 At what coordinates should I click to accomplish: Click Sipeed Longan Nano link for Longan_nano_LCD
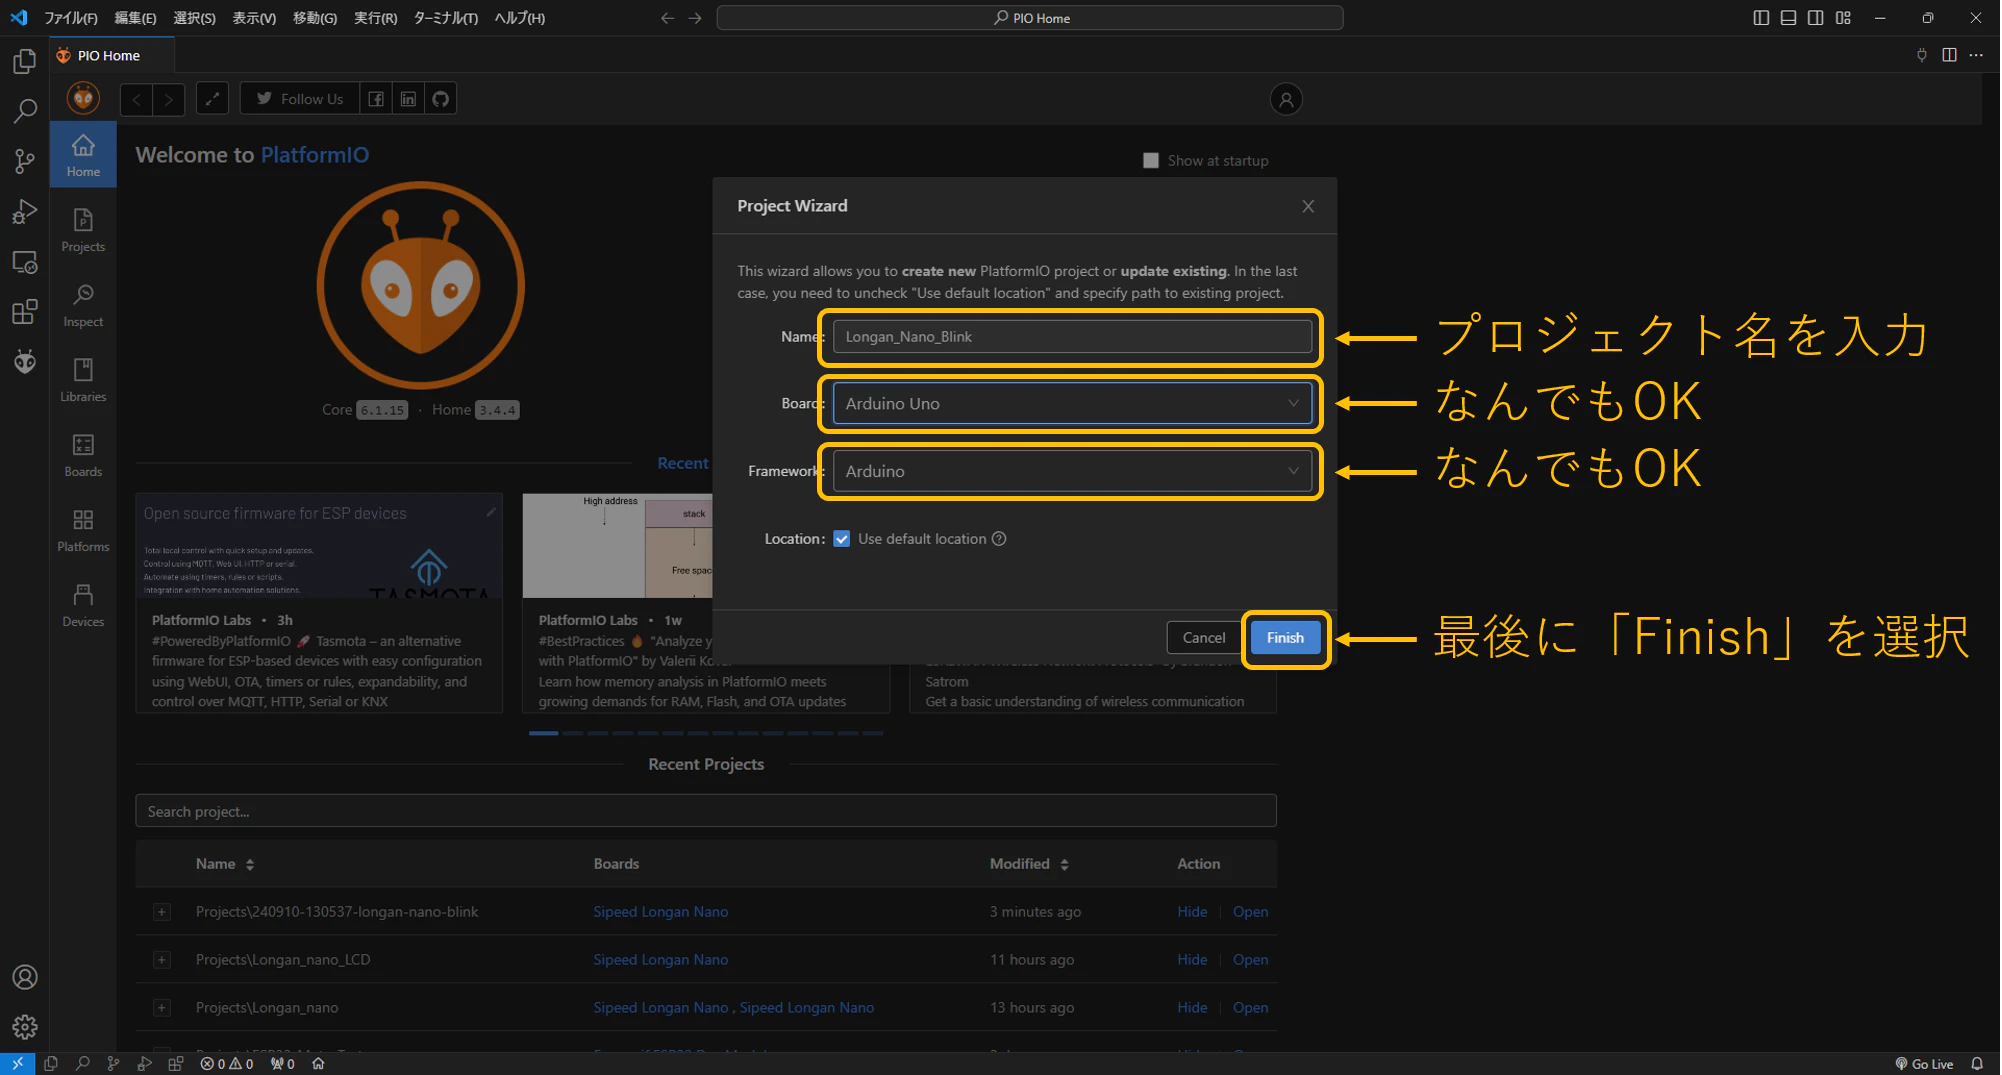point(660,960)
